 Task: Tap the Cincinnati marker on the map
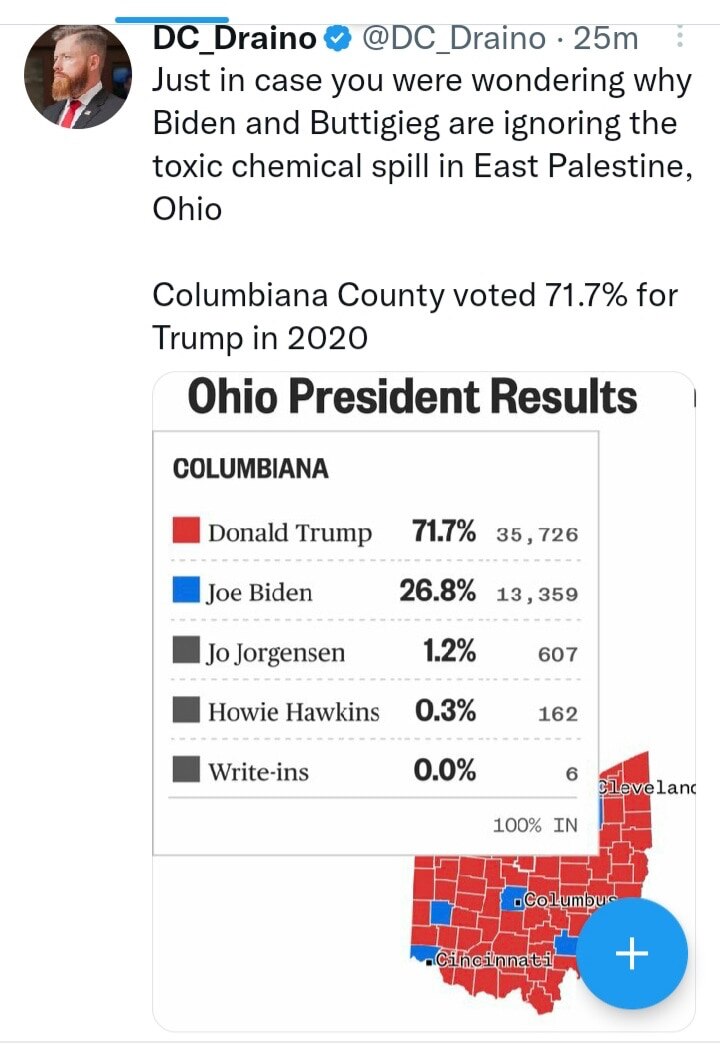click(x=430, y=961)
